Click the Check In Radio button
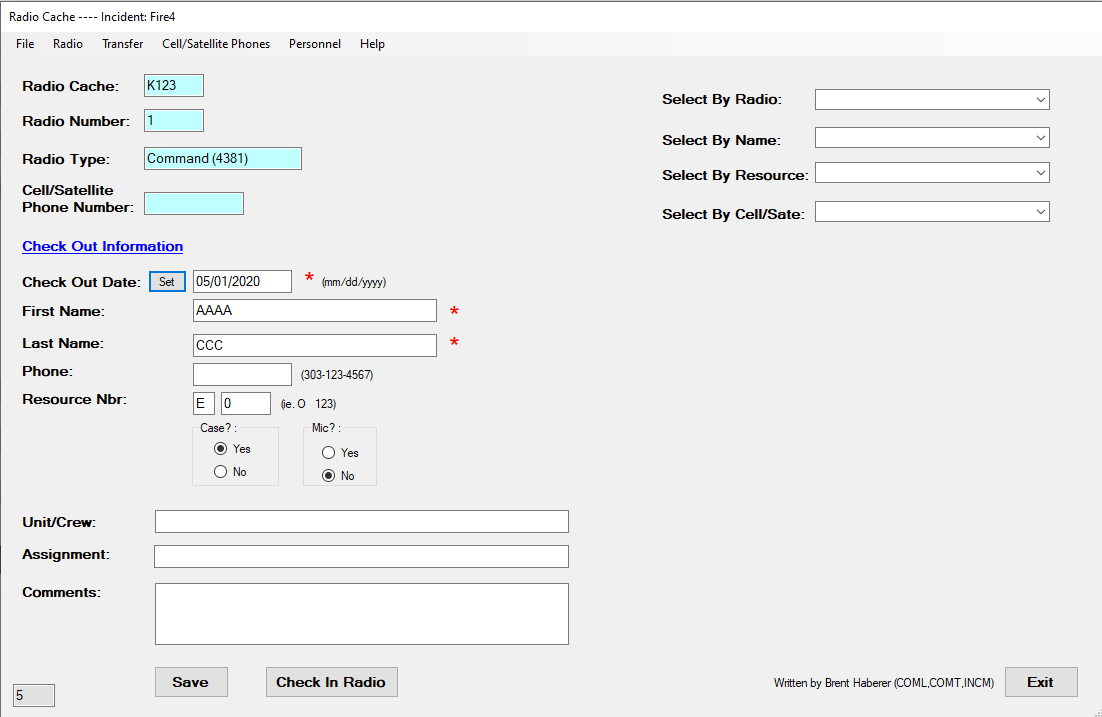This screenshot has width=1102, height=717. [332, 682]
